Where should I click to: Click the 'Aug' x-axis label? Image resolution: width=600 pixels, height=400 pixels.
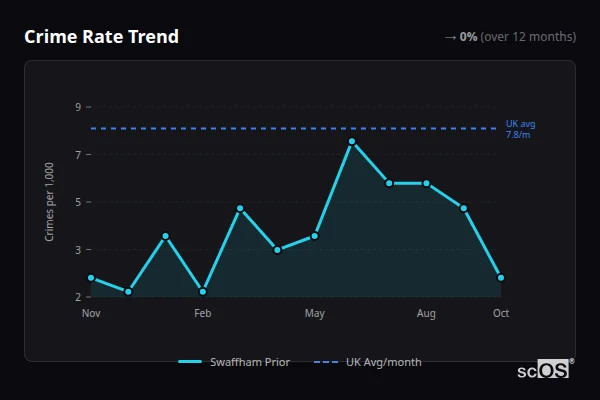[426, 314]
